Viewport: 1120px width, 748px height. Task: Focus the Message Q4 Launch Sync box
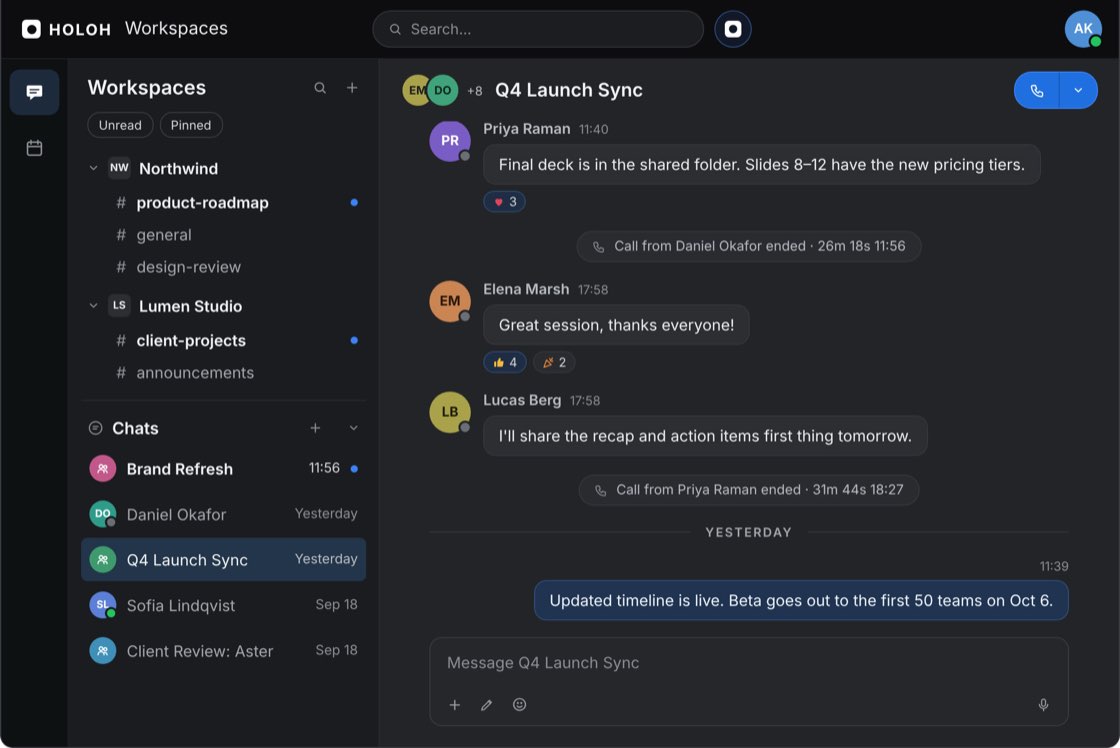click(x=749, y=663)
